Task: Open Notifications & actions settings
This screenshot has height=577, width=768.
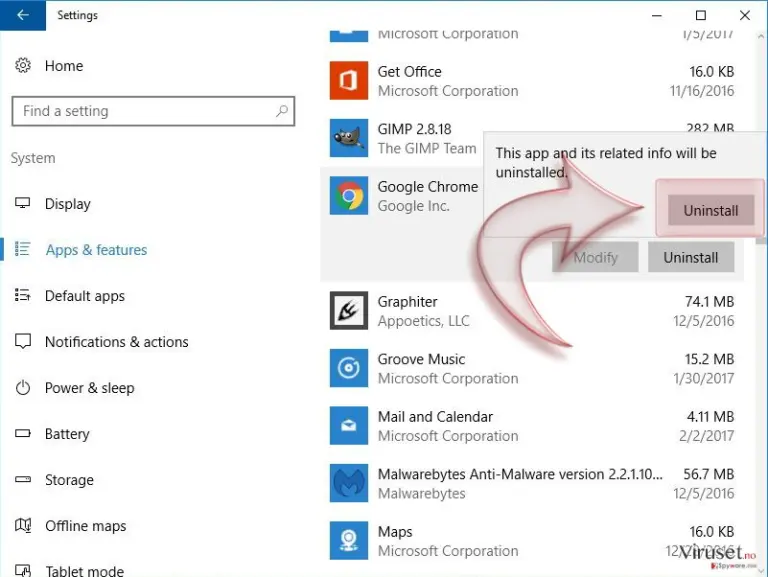Action: tap(117, 342)
